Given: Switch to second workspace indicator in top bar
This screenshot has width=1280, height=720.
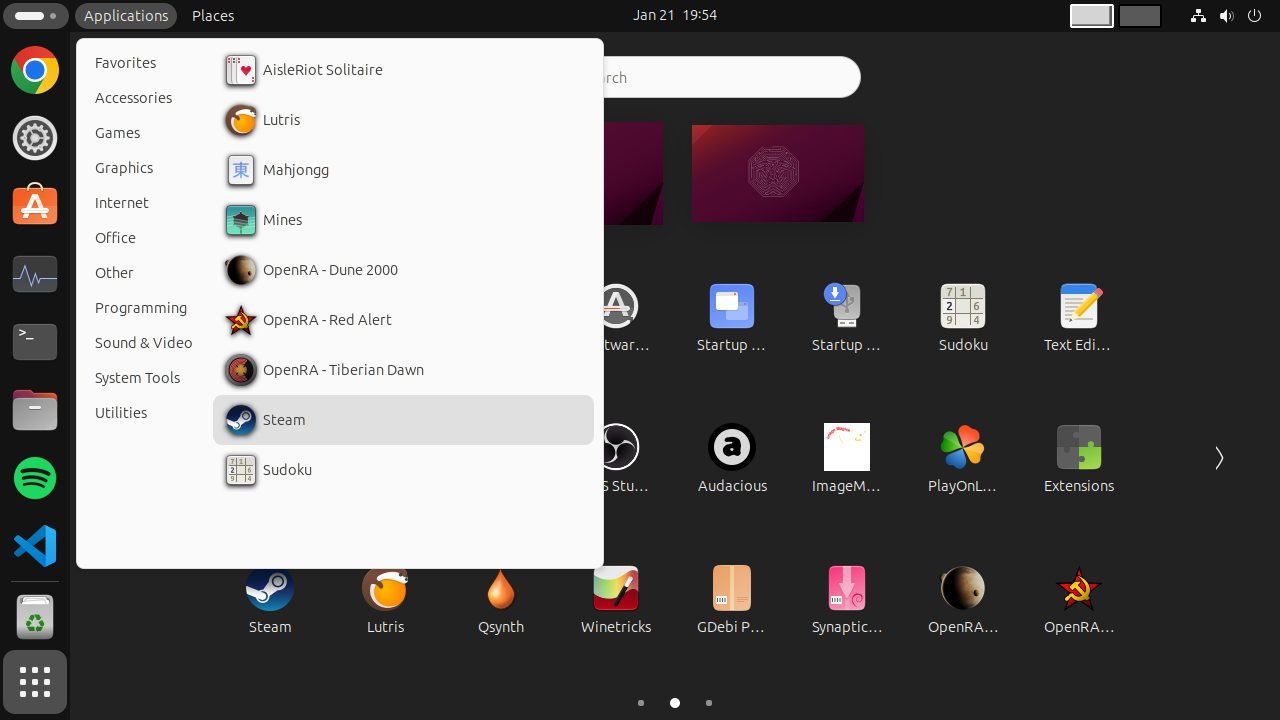Looking at the screenshot, I should coord(1140,16).
